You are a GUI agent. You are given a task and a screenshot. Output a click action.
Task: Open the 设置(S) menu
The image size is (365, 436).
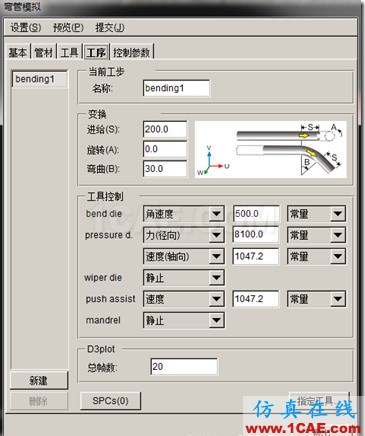[x=26, y=28]
